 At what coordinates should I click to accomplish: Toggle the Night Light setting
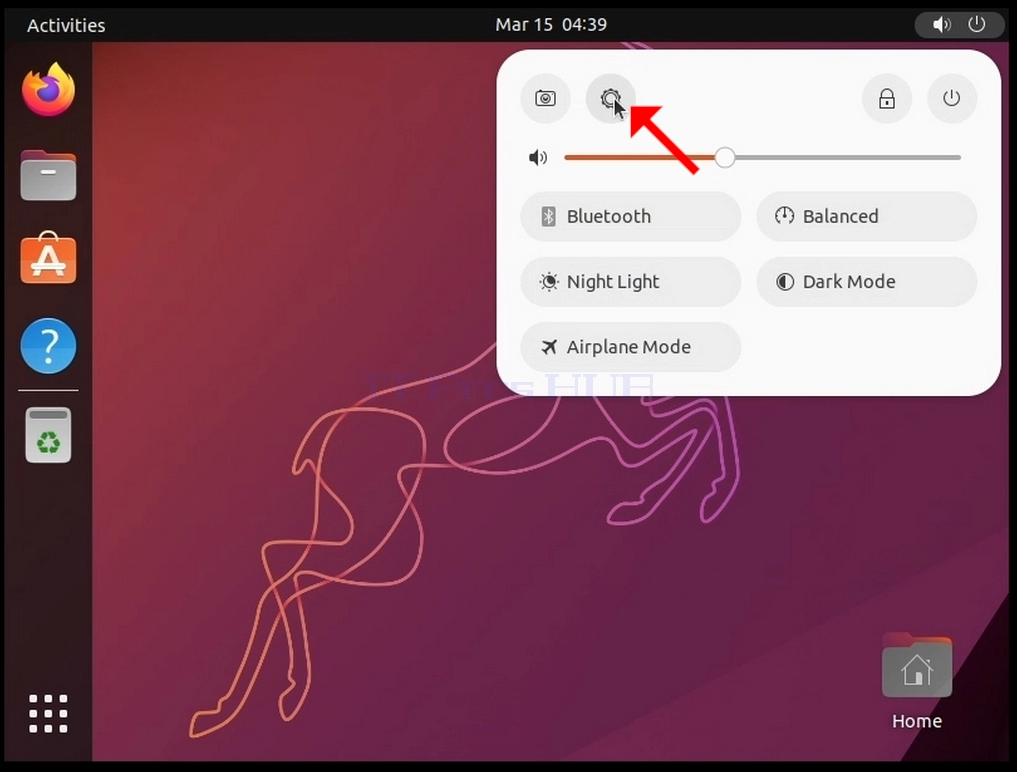point(630,282)
